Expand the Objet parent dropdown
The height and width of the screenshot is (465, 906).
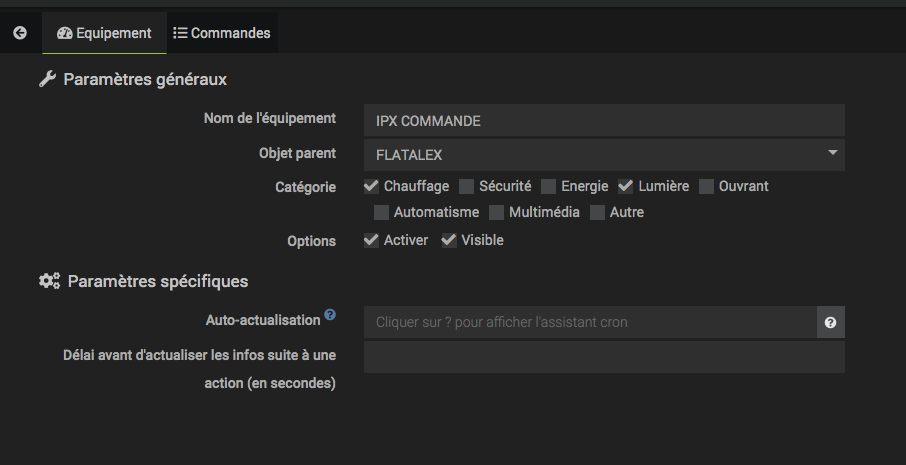604,155
